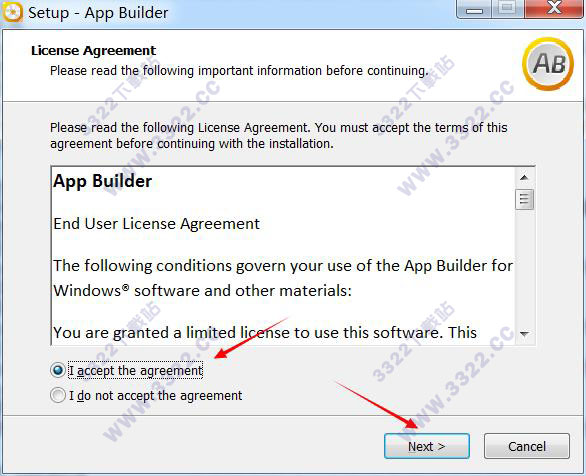Click the 'License Agreement' page heading
Screen dimensions: 586x476
click(93, 50)
